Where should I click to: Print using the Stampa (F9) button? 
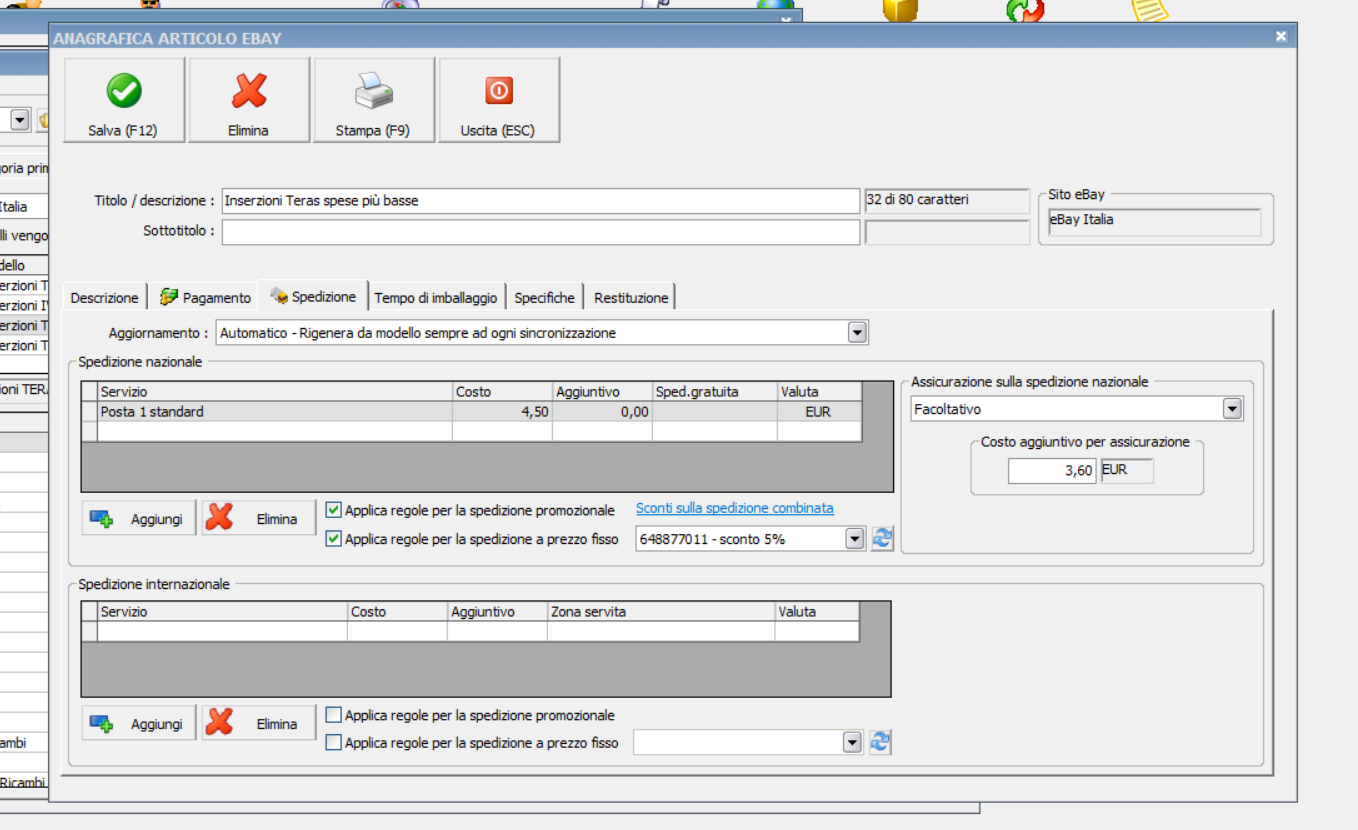coord(374,100)
